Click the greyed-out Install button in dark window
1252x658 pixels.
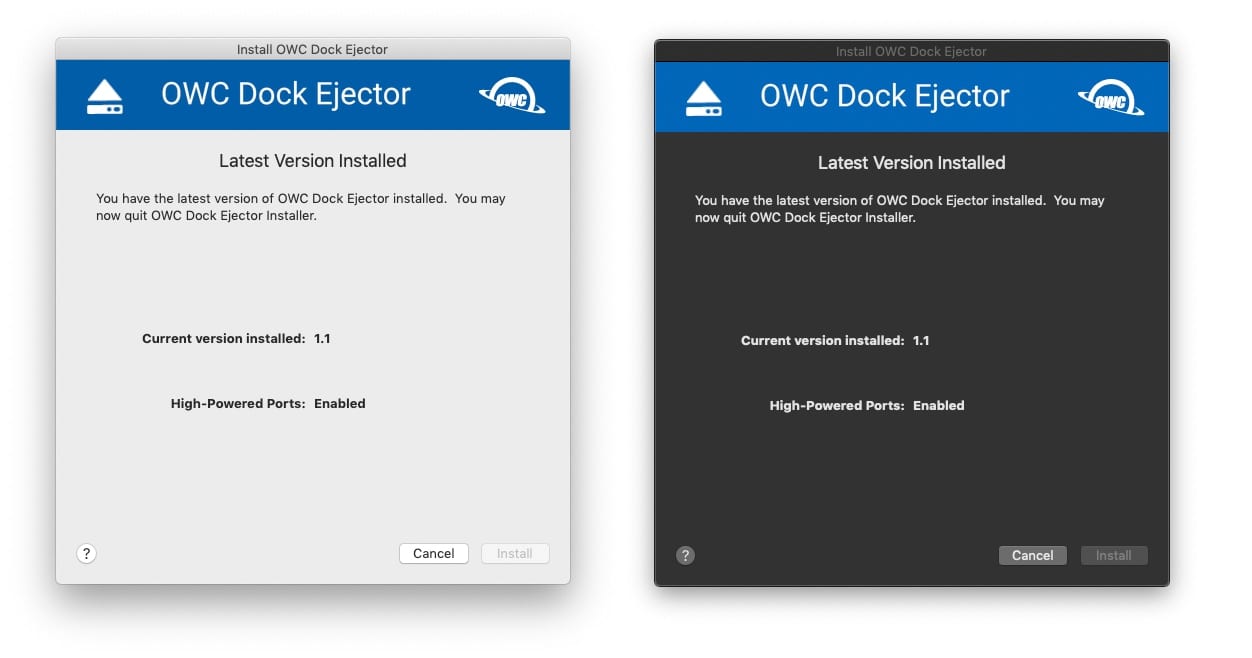1113,555
